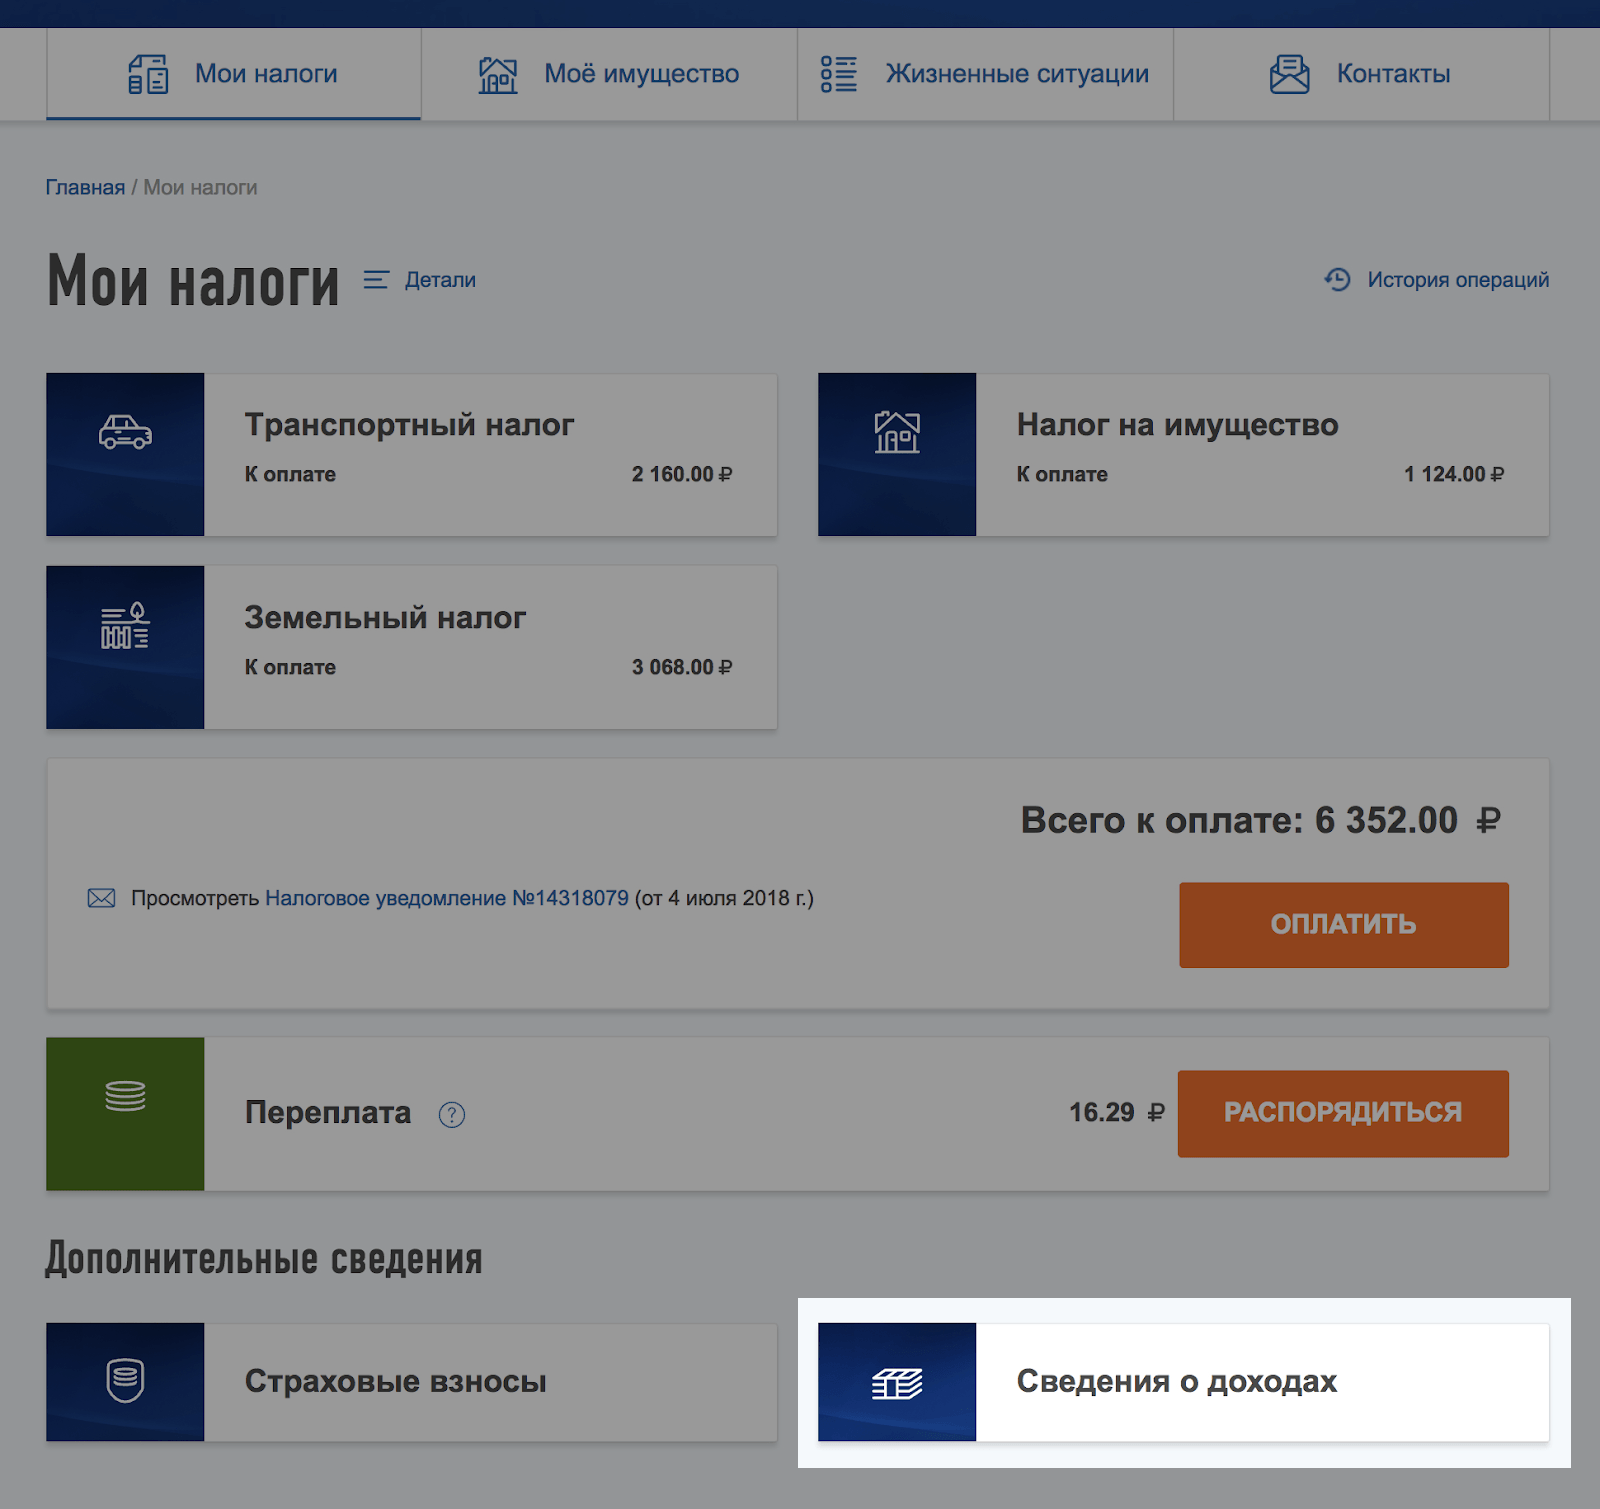Image resolution: width=1600 pixels, height=1509 pixels.
Task: Click the lines icon next to Детали
Action: 376,280
